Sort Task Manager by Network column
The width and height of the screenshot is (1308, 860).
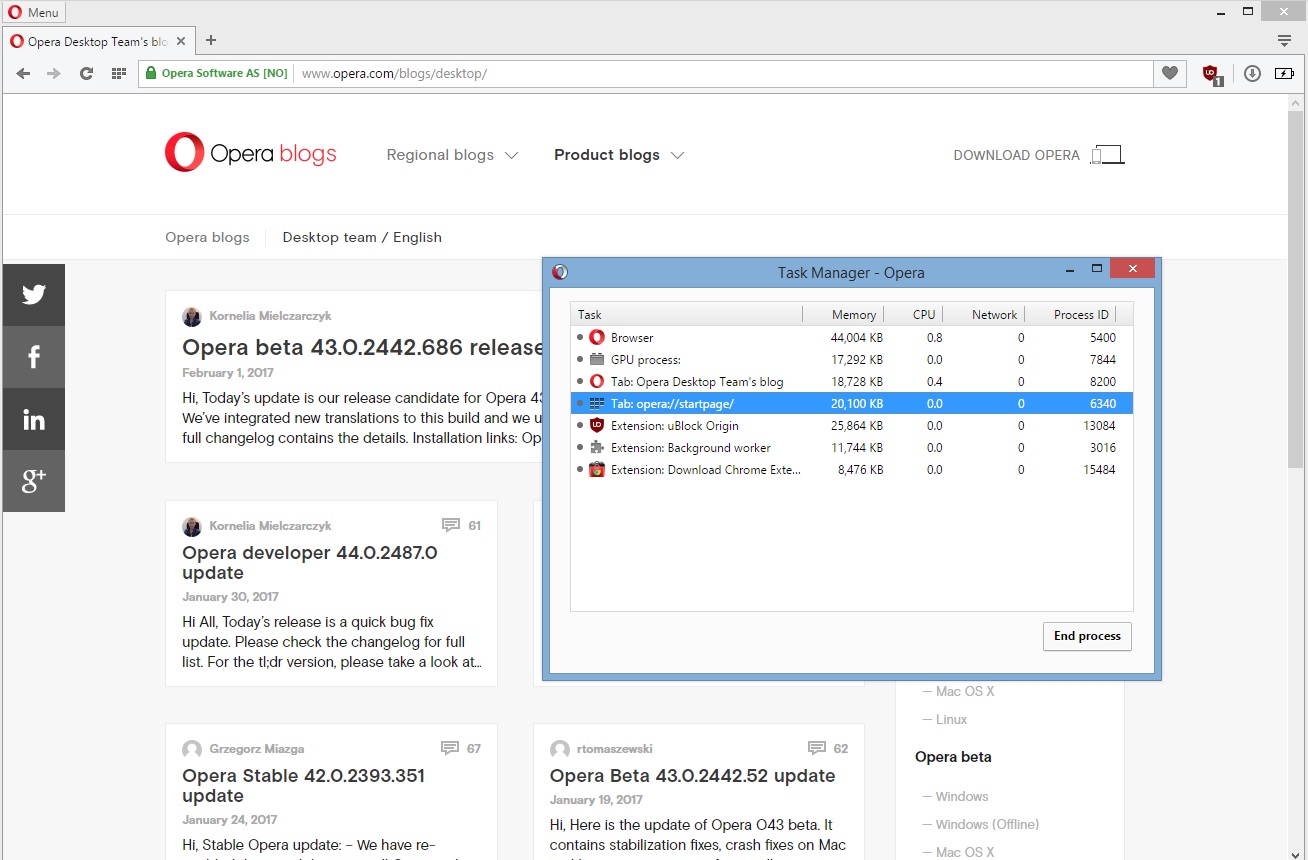pos(985,314)
